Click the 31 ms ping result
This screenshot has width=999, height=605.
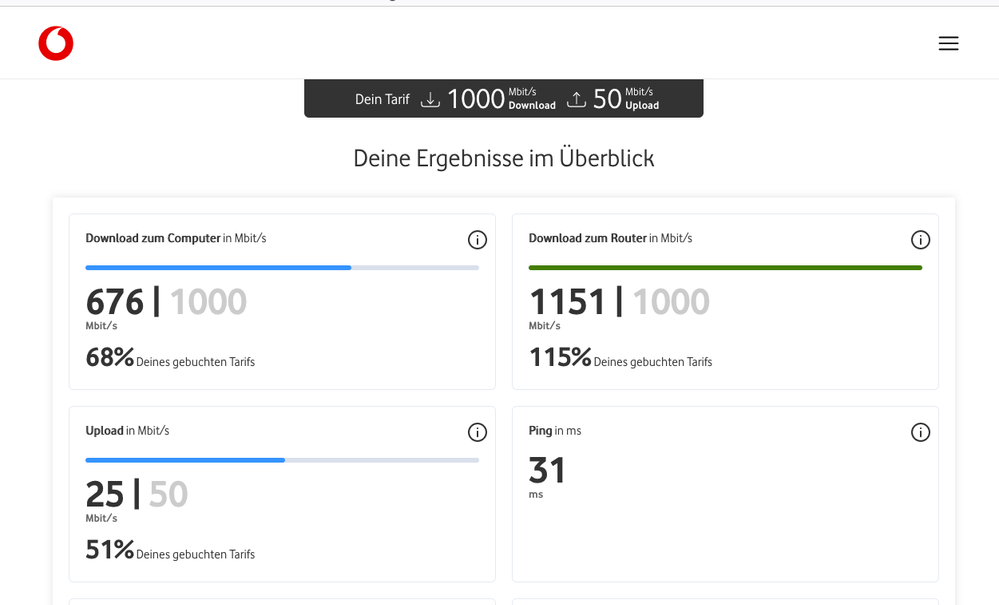pyautogui.click(x=547, y=471)
